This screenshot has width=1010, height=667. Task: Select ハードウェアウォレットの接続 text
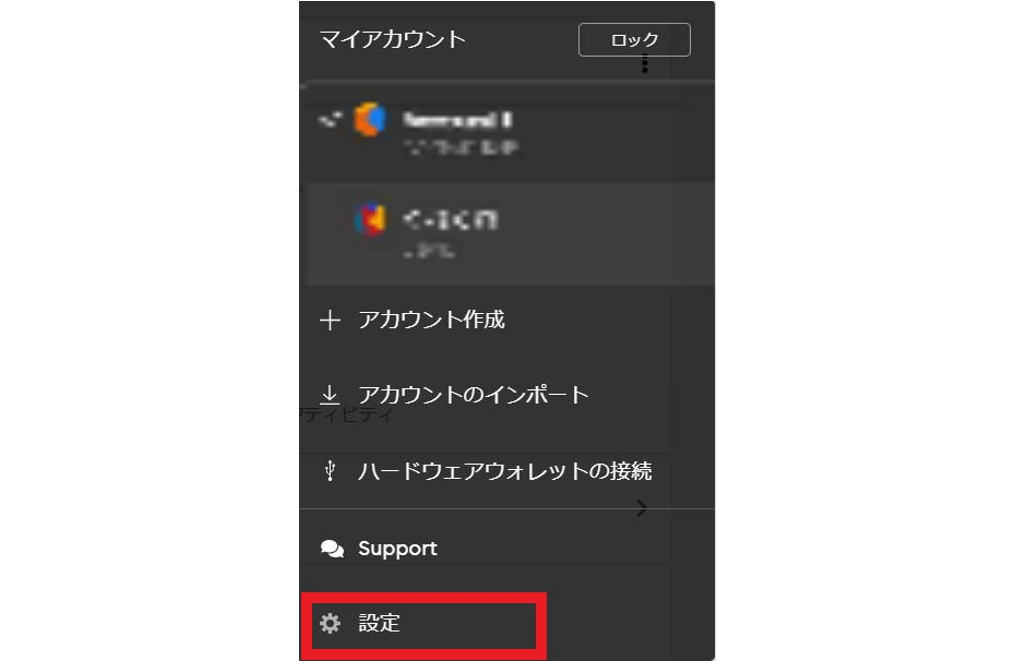tap(505, 471)
